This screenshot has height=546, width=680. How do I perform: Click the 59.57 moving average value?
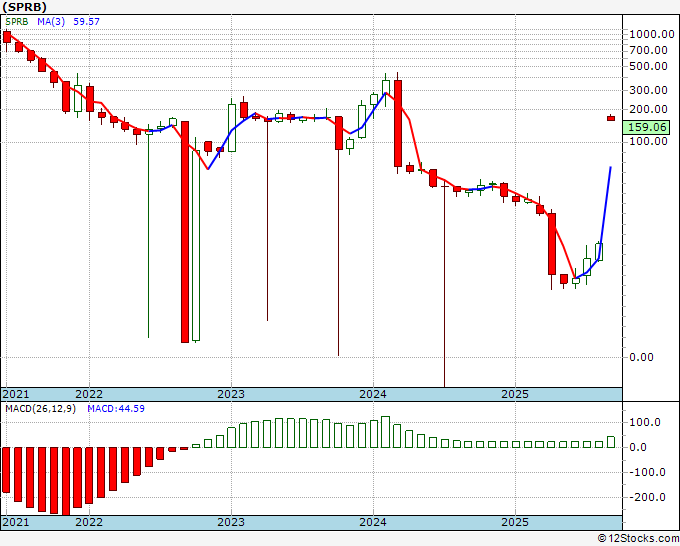coord(86,22)
